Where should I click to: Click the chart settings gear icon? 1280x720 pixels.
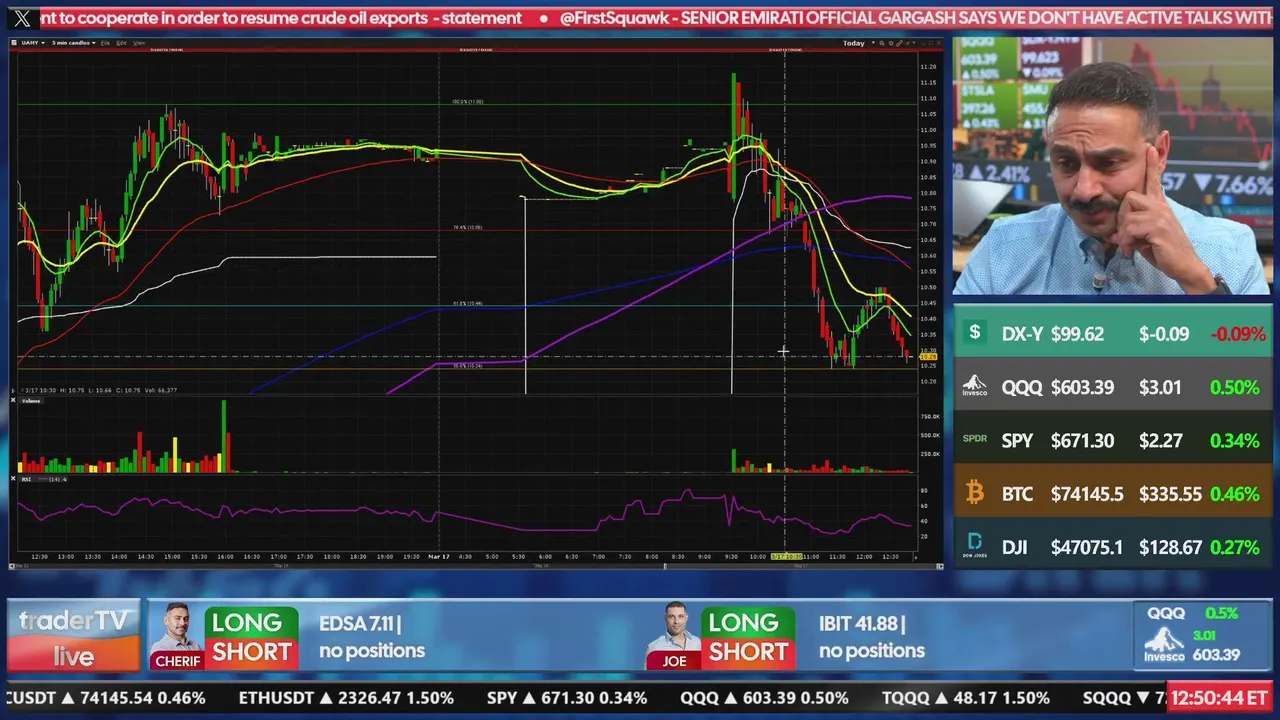point(891,43)
